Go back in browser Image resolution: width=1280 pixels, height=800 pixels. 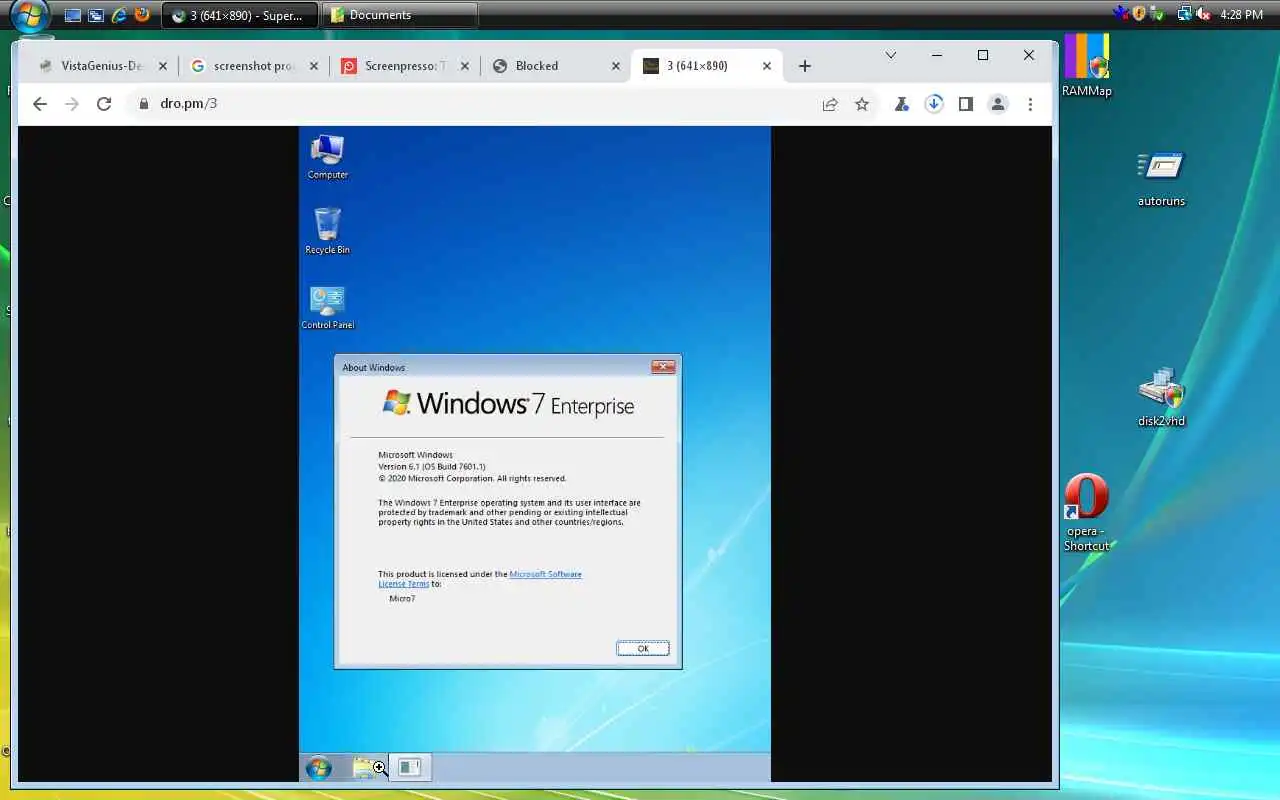click(x=39, y=104)
